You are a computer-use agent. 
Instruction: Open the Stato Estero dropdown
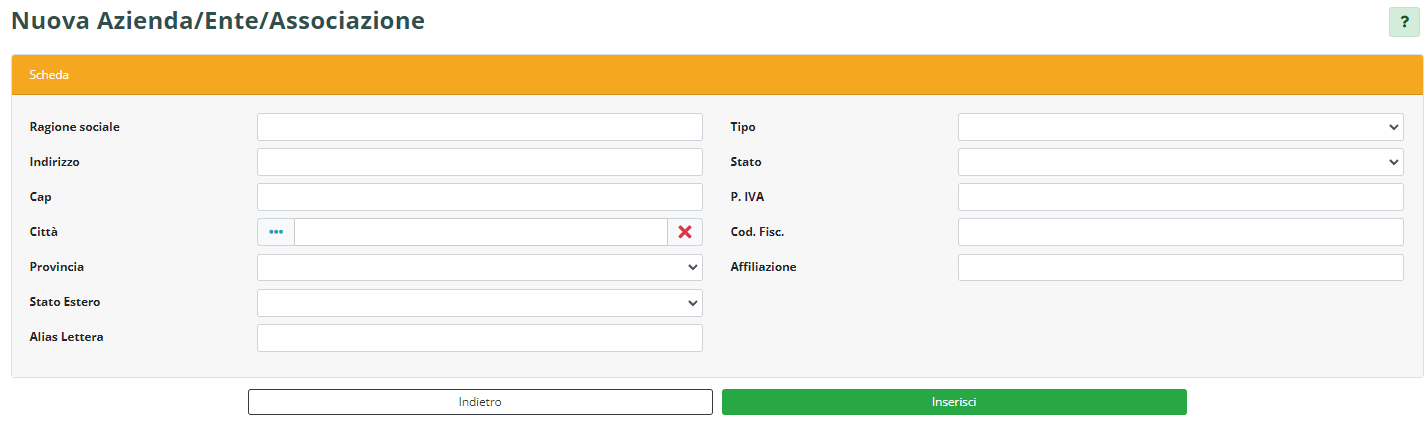(479, 302)
